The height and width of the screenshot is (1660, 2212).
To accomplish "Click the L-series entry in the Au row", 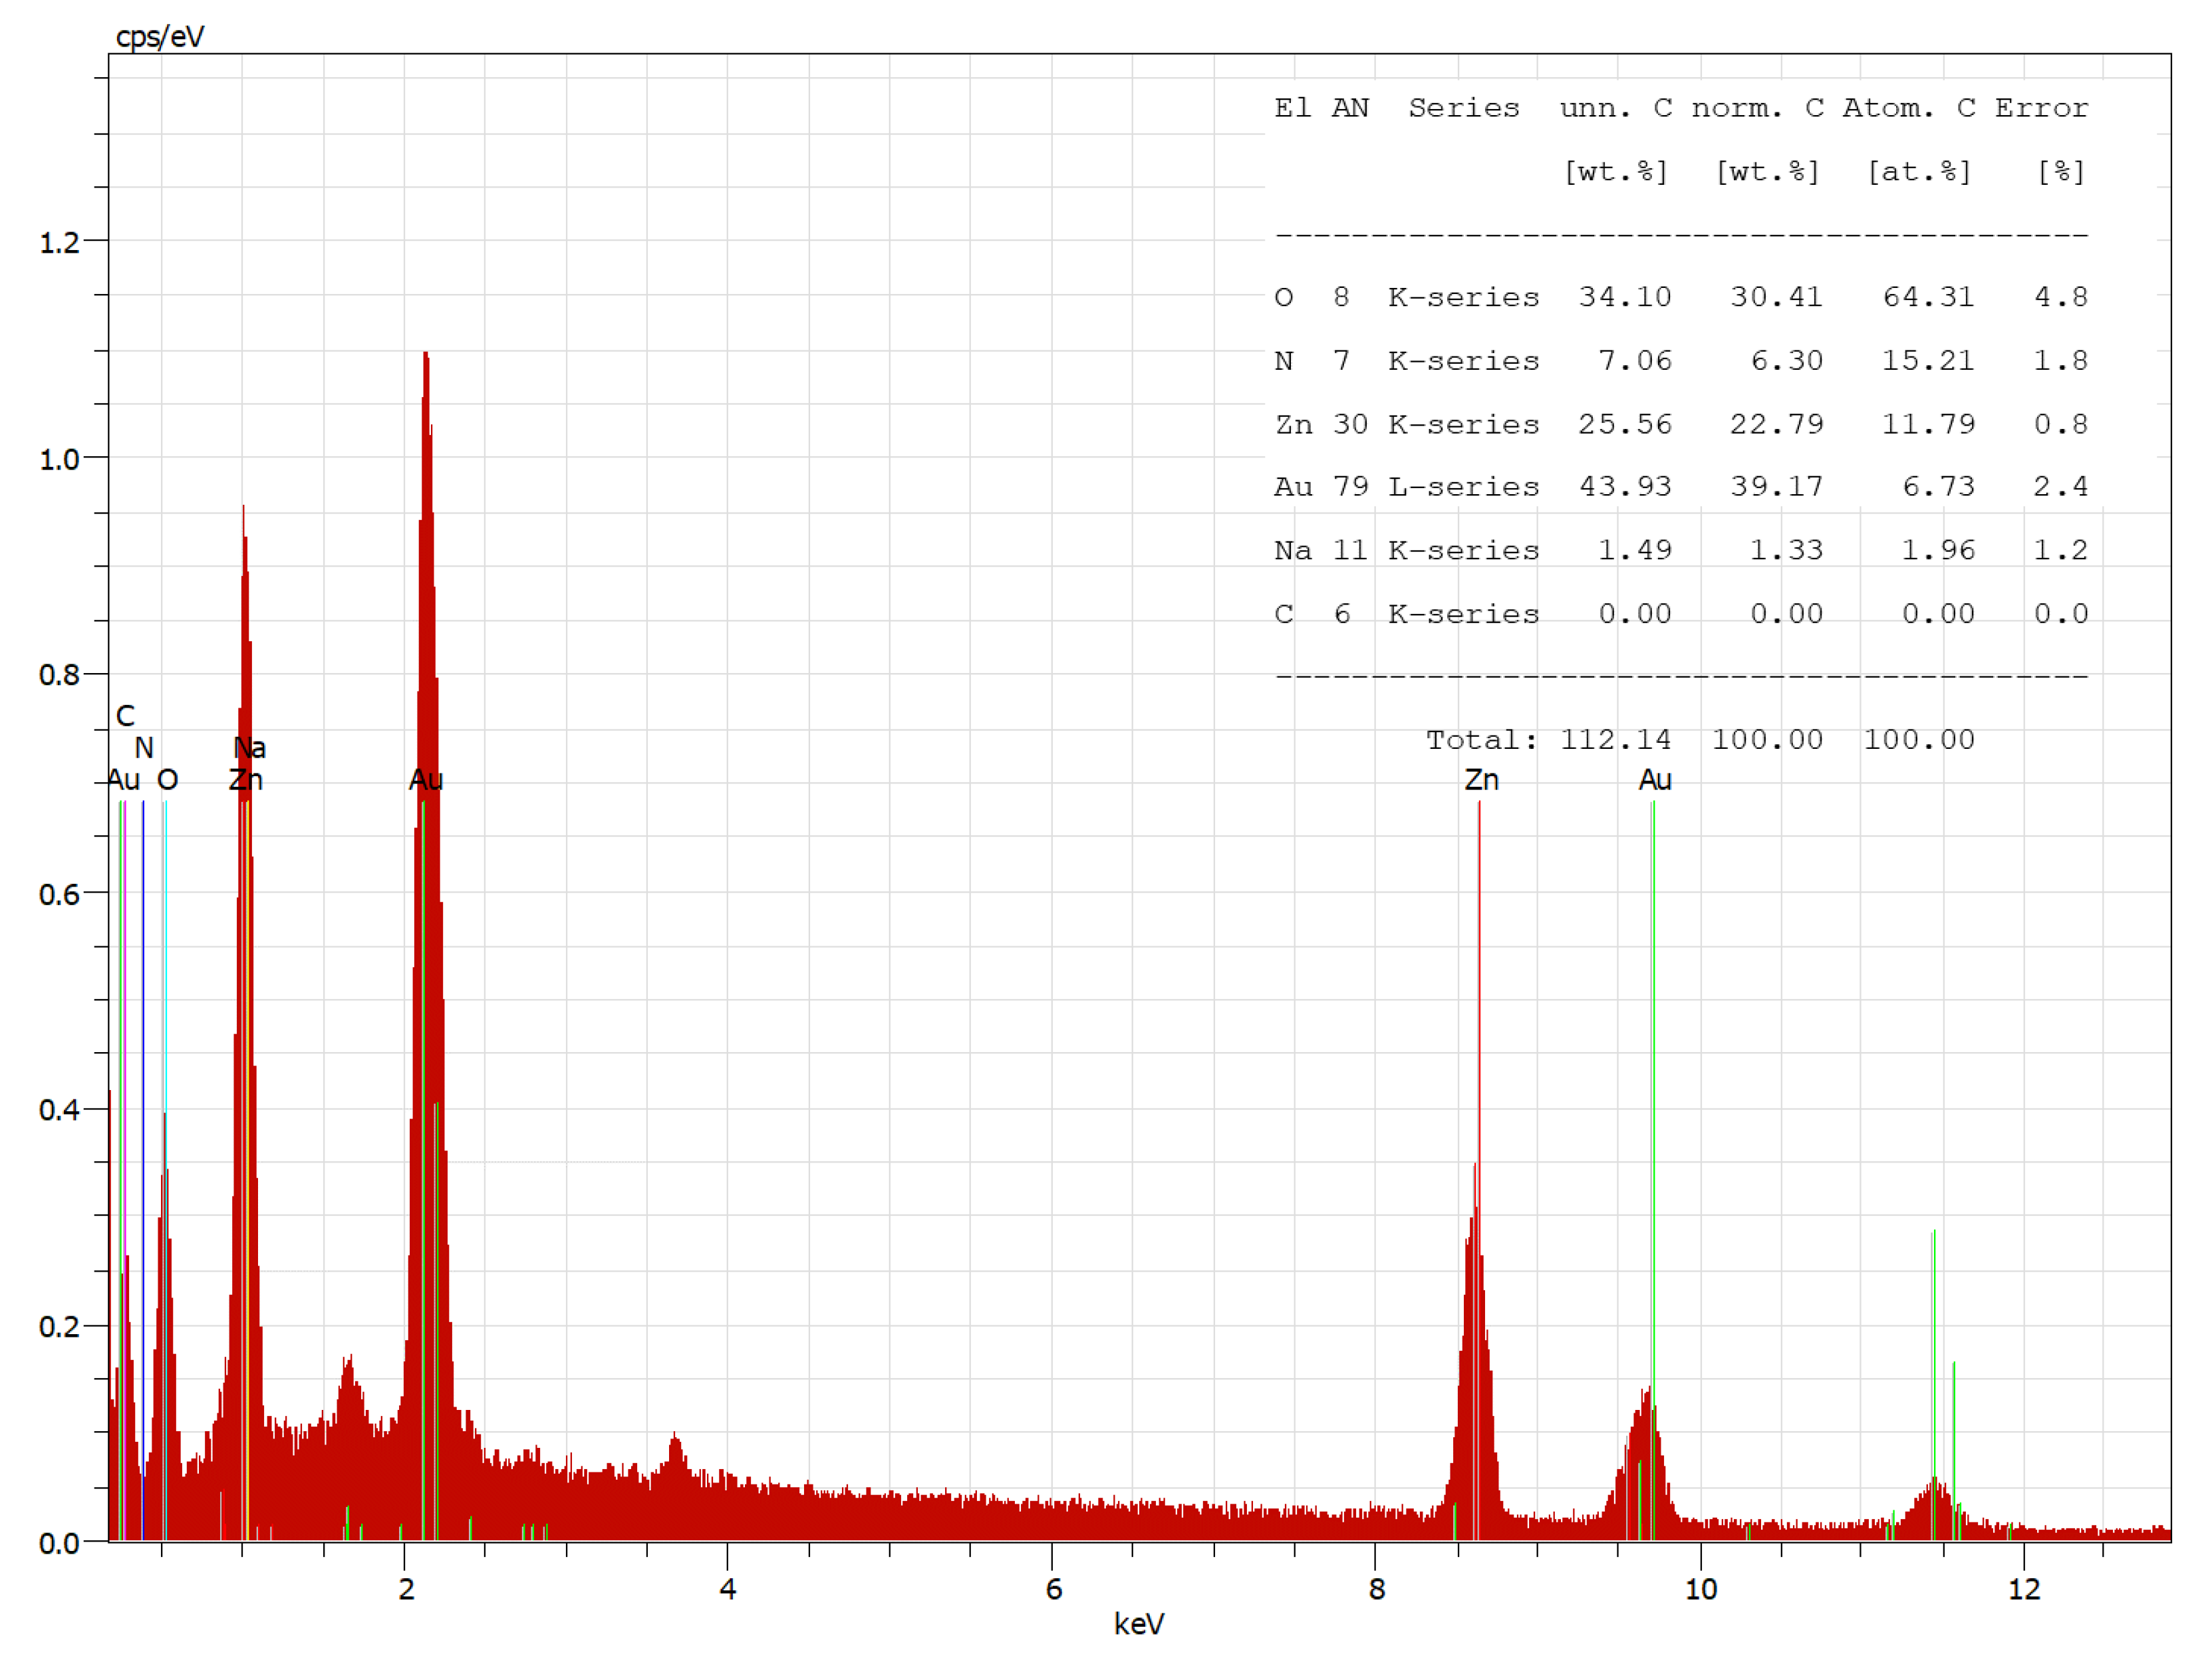I will coord(1463,487).
